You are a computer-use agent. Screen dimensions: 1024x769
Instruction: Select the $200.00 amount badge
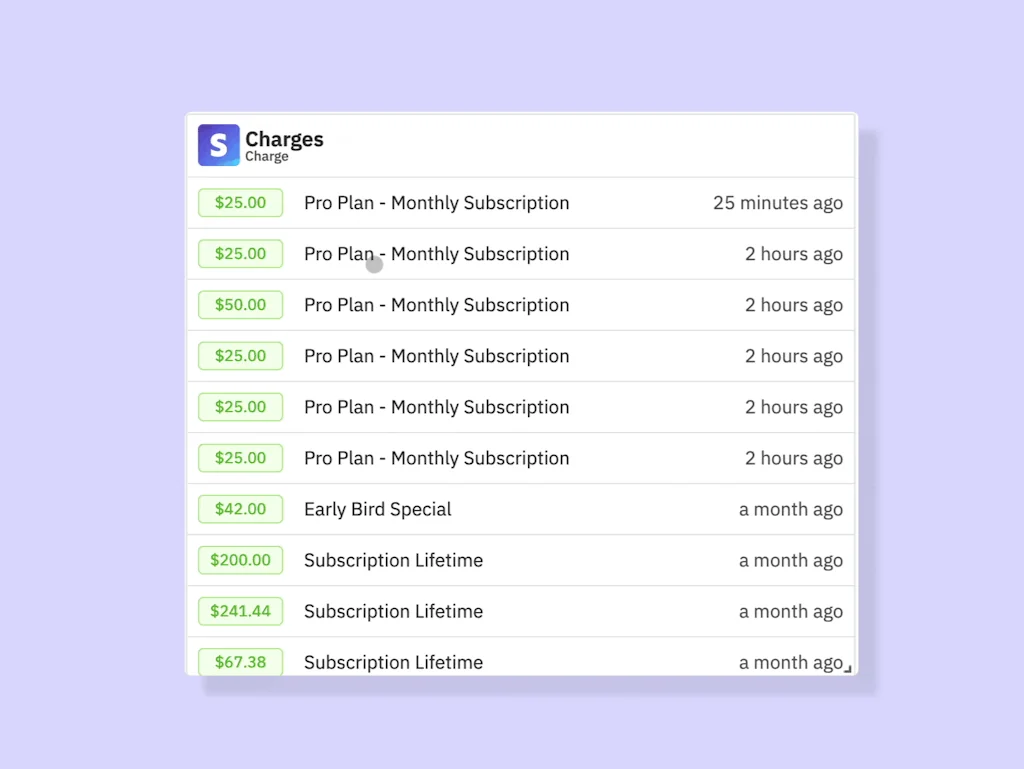click(x=240, y=560)
